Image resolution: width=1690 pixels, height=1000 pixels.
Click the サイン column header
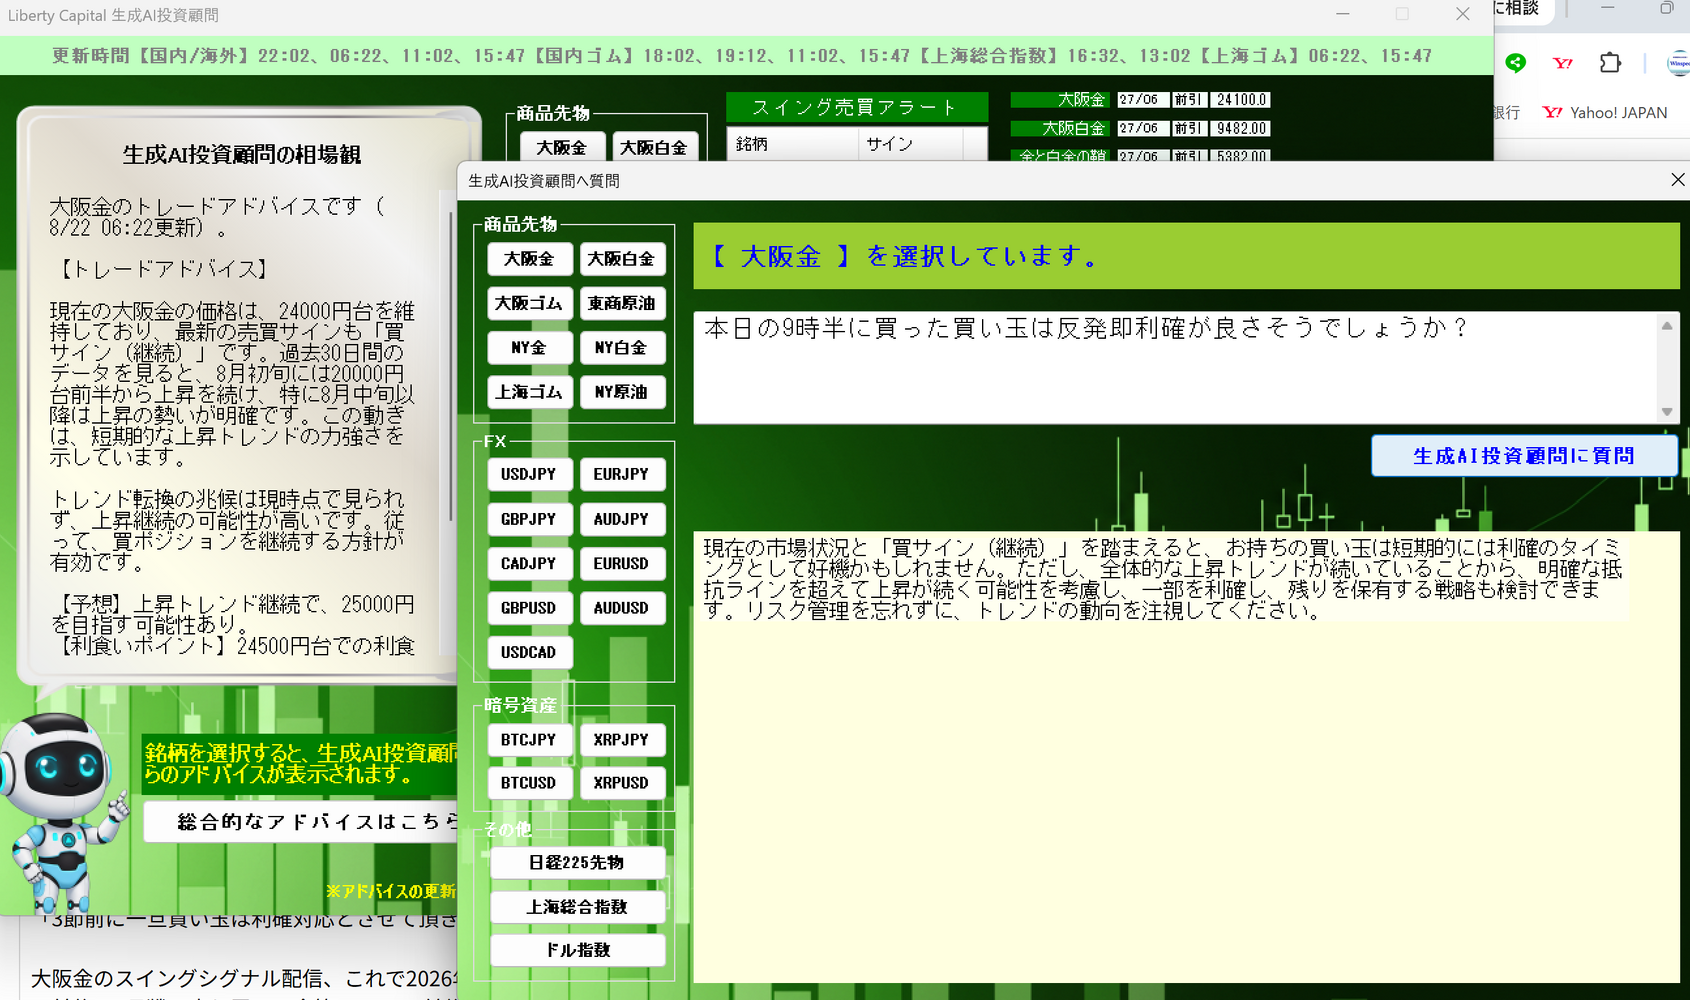(x=911, y=144)
